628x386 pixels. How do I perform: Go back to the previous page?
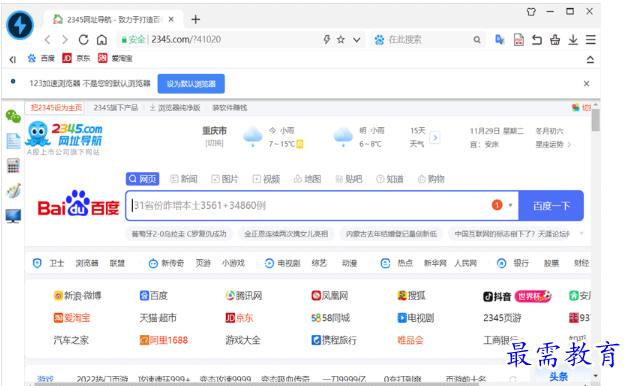(x=48, y=40)
